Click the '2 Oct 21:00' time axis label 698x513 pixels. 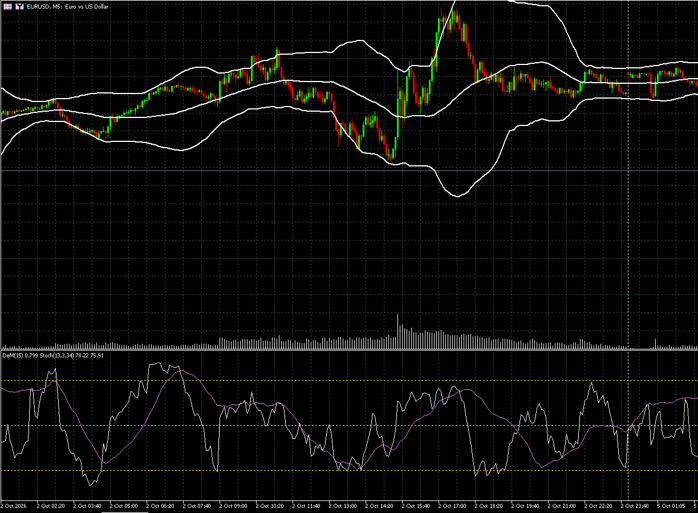coord(563,506)
